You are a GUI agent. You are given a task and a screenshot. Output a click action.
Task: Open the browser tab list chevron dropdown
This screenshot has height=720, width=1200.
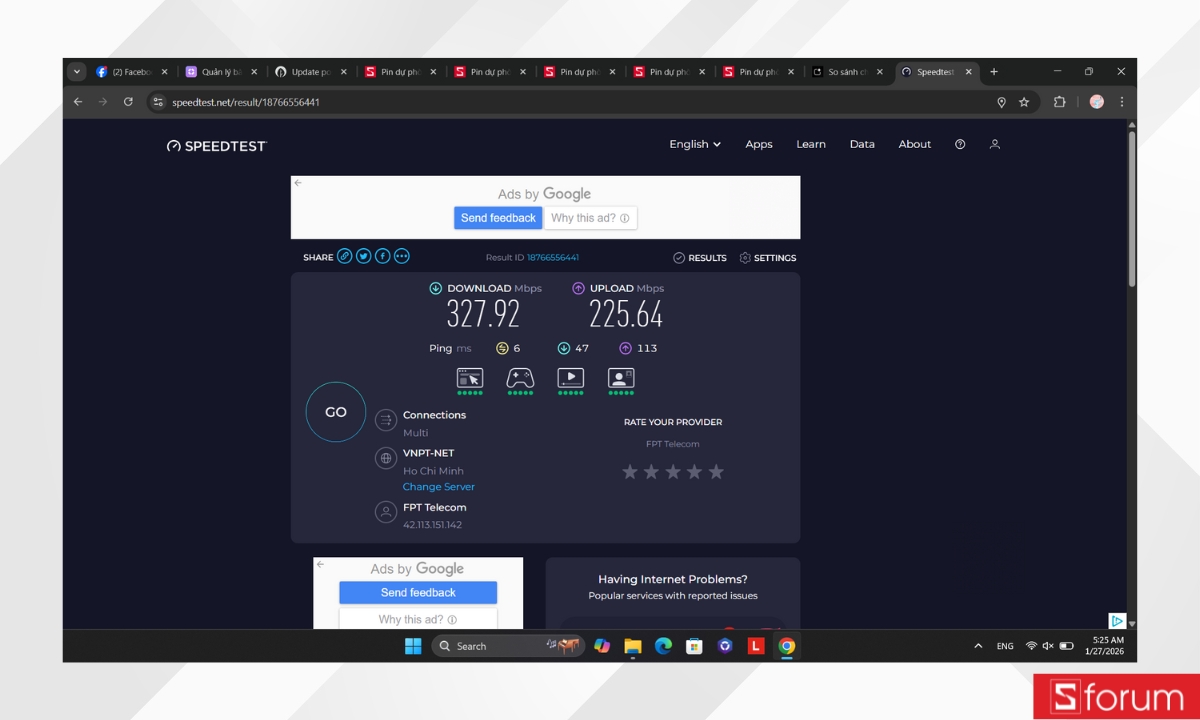click(x=77, y=71)
